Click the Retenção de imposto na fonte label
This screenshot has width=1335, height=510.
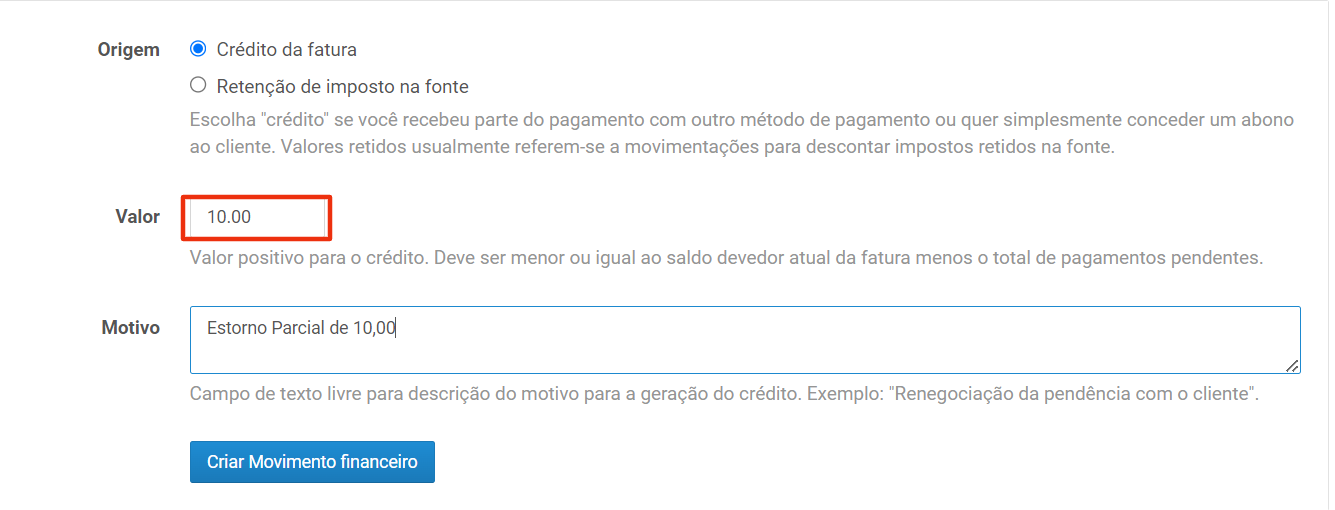point(342,86)
